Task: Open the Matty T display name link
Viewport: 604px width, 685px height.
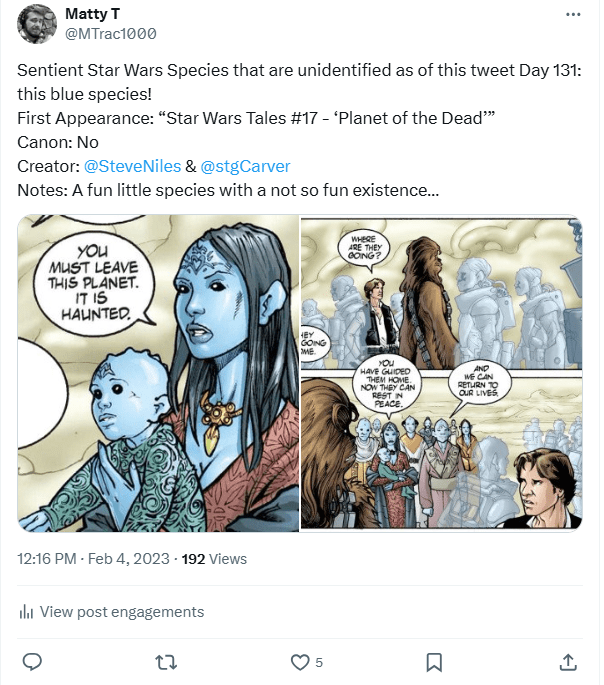Action: coord(95,14)
